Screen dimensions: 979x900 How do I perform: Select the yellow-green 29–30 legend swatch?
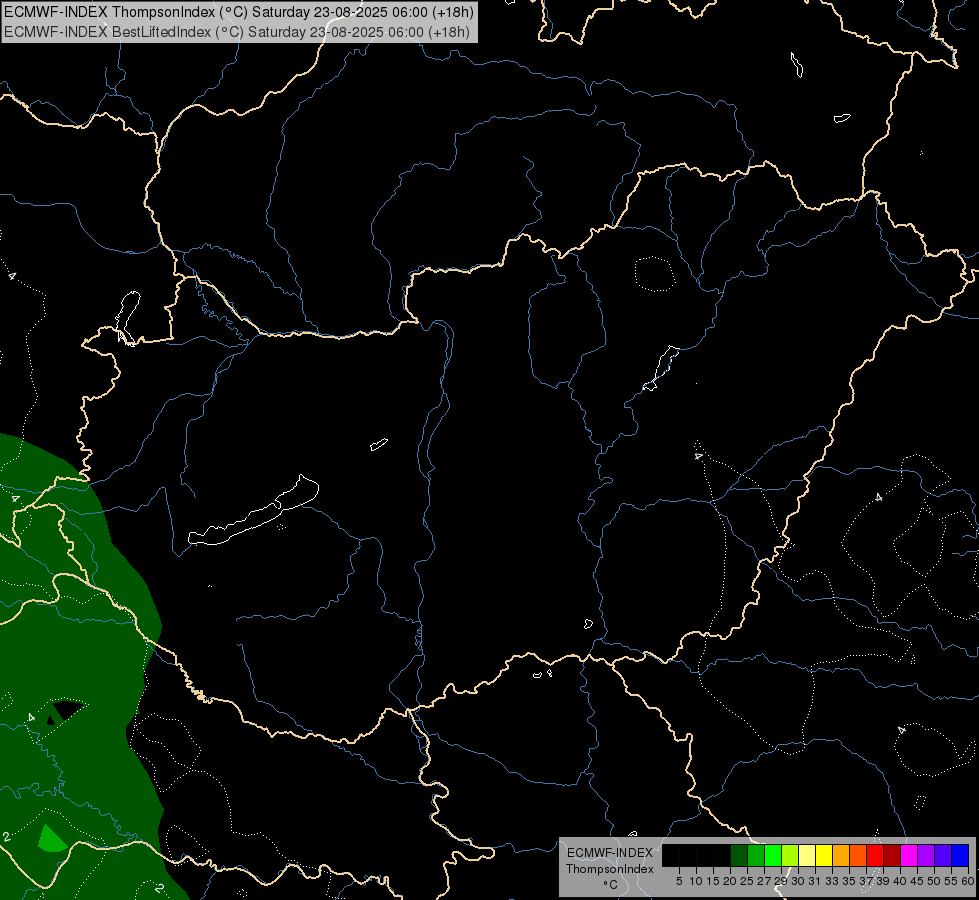(790, 855)
